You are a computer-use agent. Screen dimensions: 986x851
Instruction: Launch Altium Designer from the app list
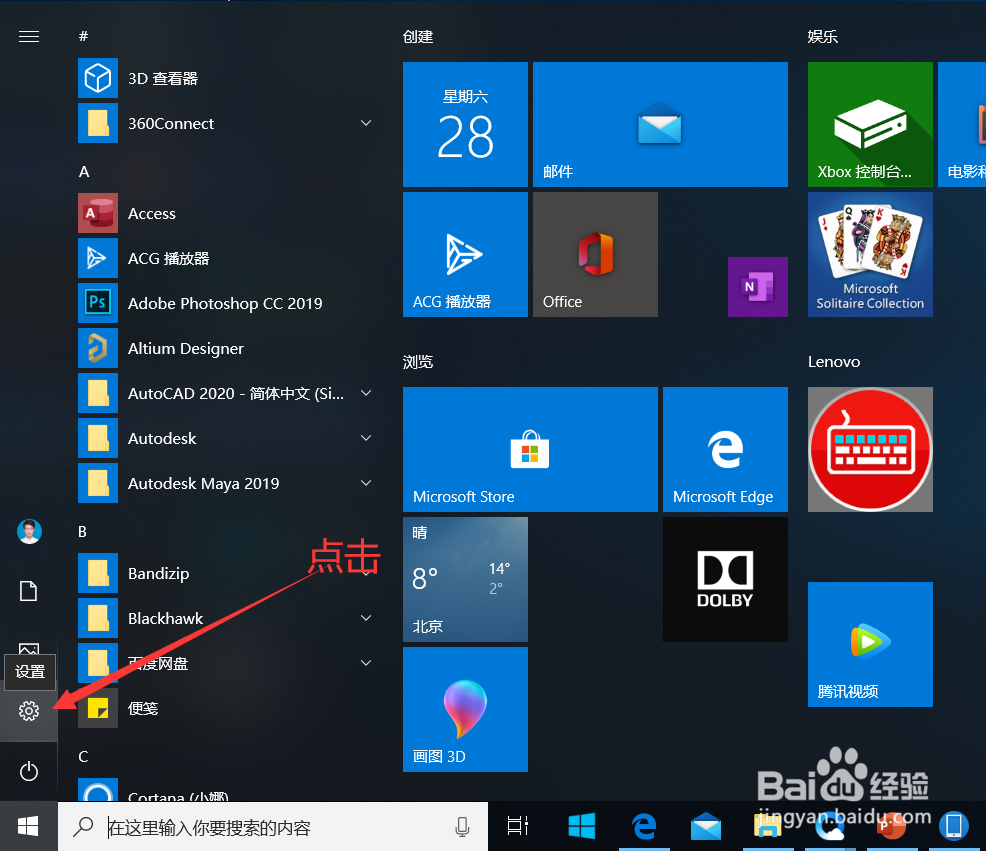[185, 348]
